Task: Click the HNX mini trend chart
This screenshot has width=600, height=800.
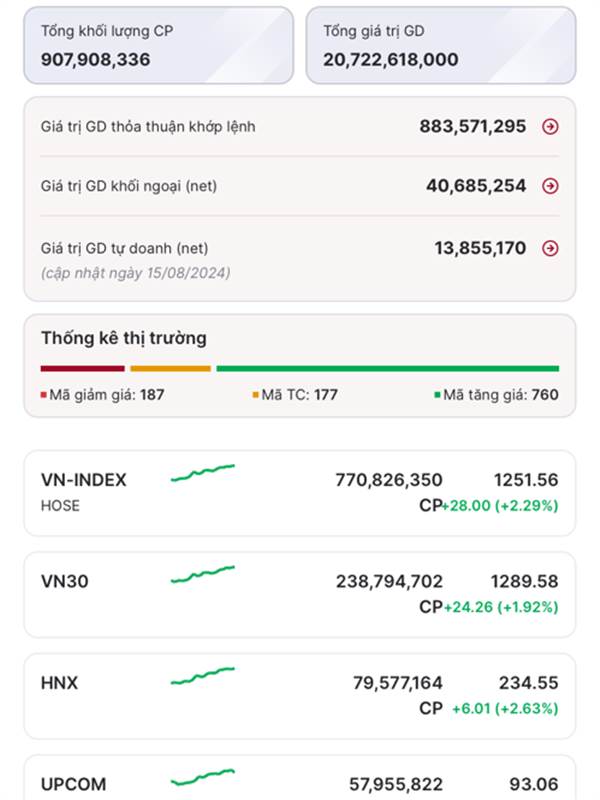Action: (x=203, y=676)
